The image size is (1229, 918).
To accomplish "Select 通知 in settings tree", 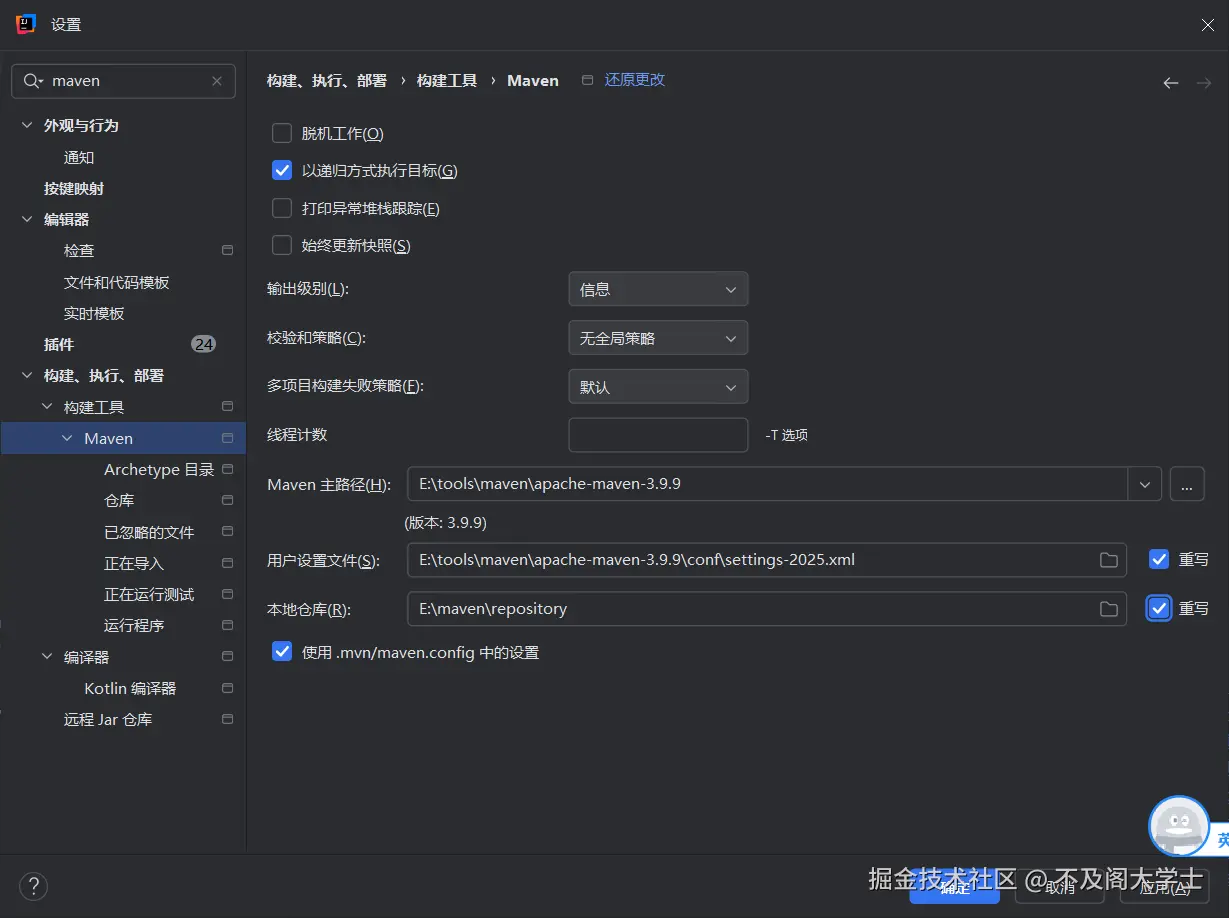I will click(79, 157).
